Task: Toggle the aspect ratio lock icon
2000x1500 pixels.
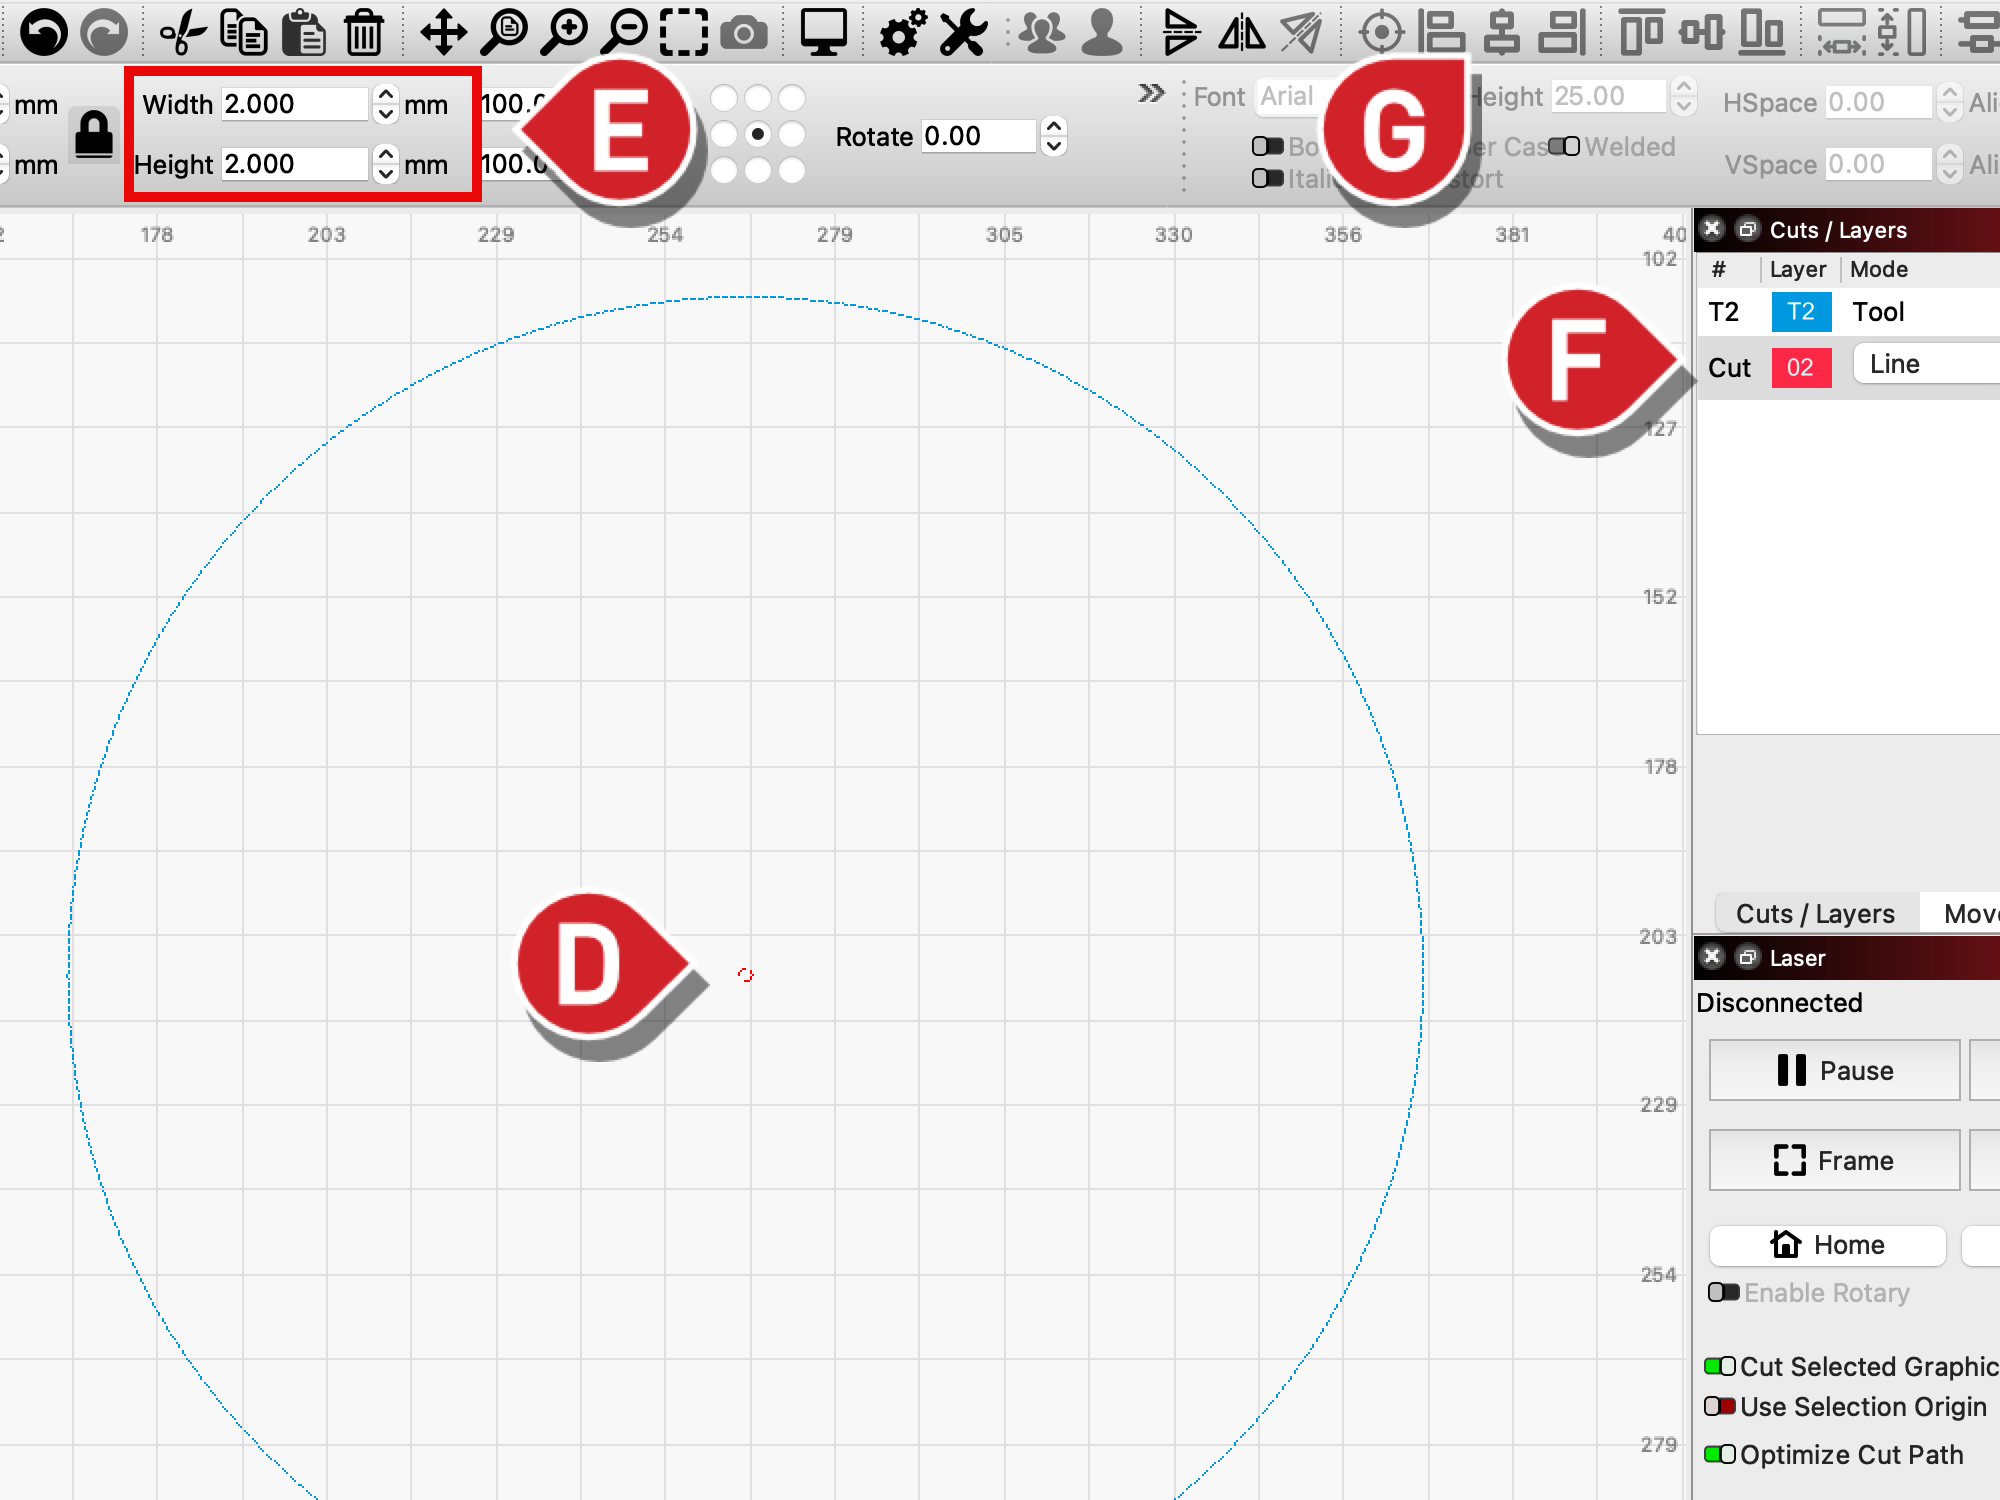Action: click(94, 134)
